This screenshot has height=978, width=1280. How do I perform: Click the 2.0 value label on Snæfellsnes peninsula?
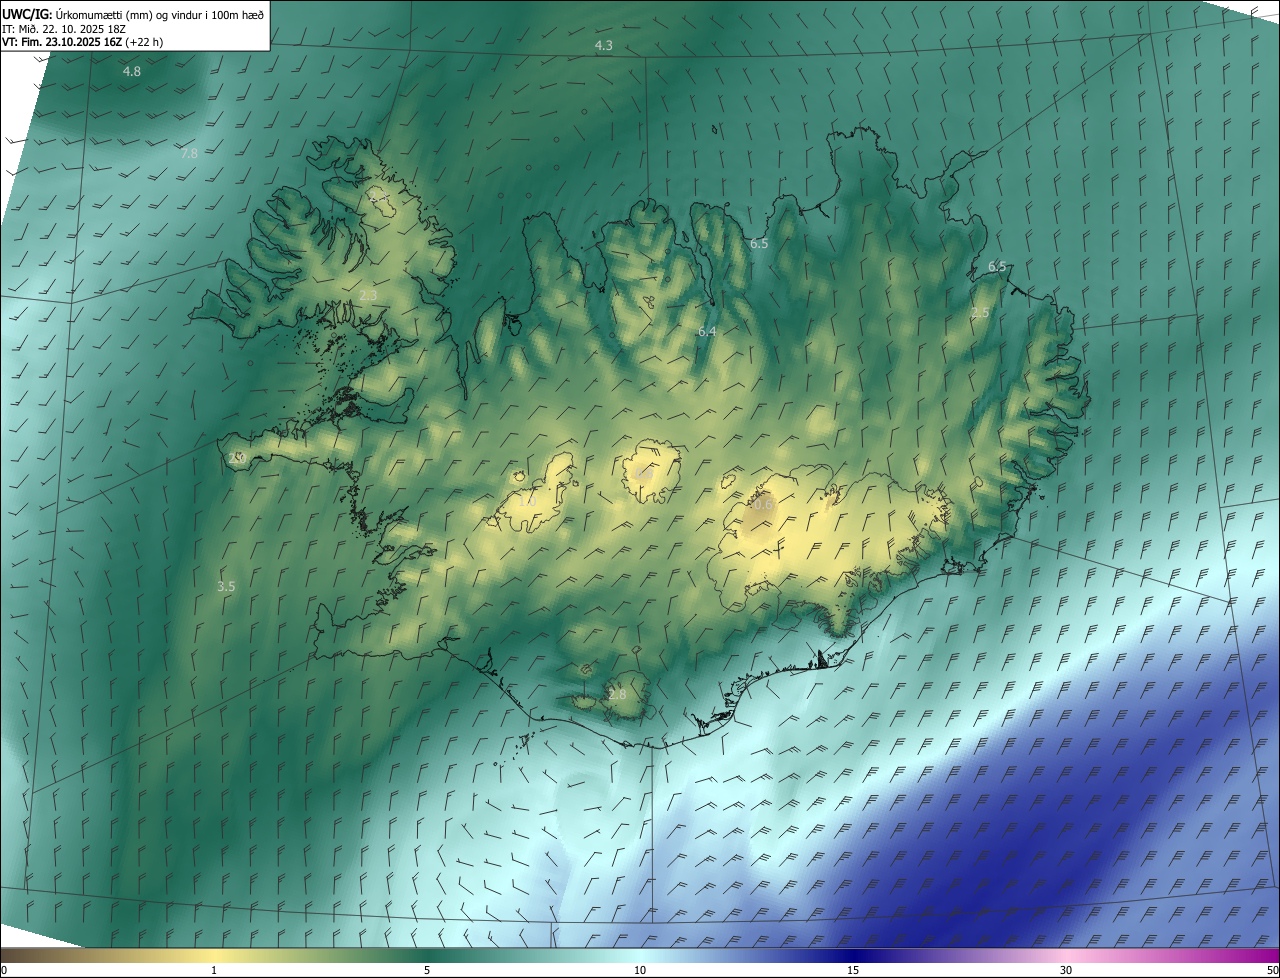237,458
